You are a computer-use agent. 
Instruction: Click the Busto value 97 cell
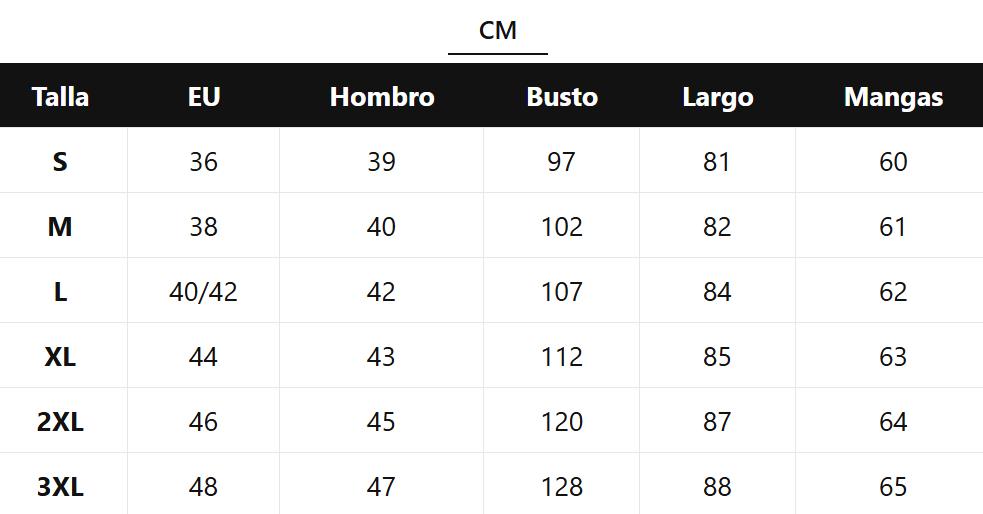(x=562, y=162)
